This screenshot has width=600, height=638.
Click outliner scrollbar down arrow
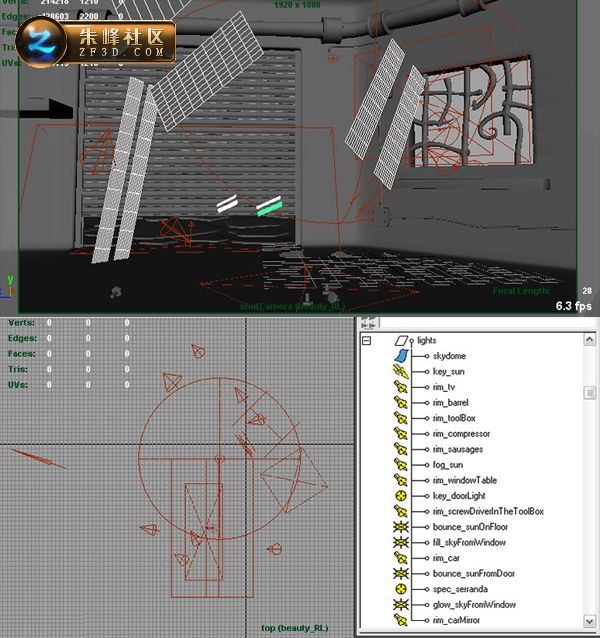tap(589, 621)
